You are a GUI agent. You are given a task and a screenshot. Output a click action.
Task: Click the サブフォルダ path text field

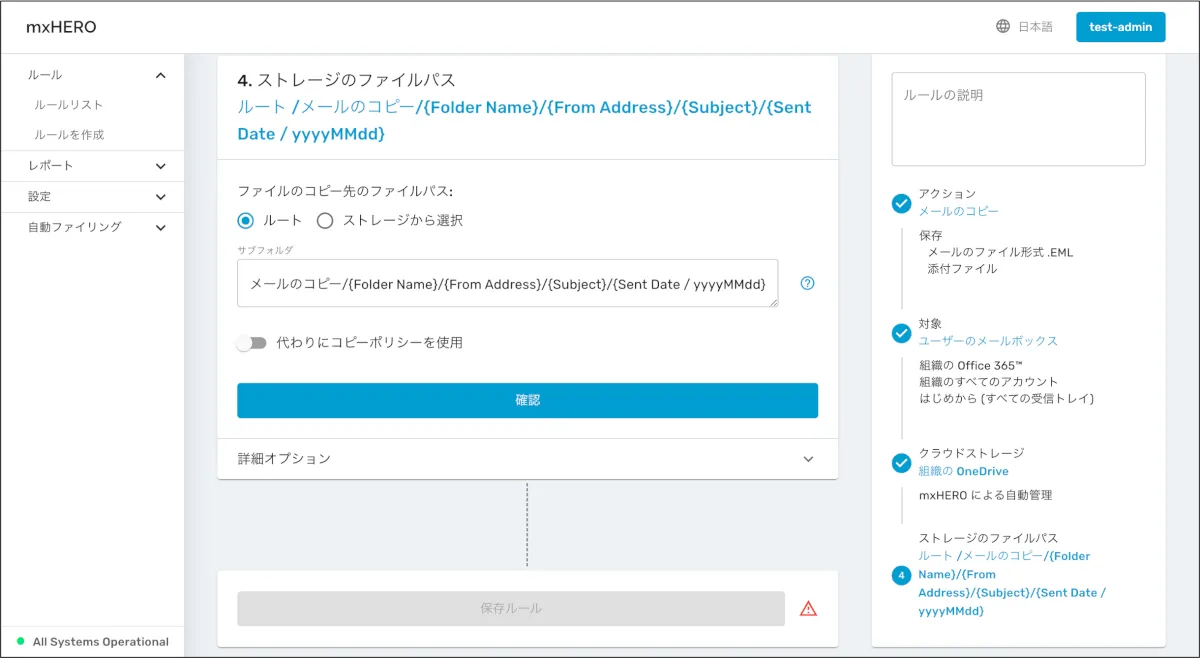507,284
